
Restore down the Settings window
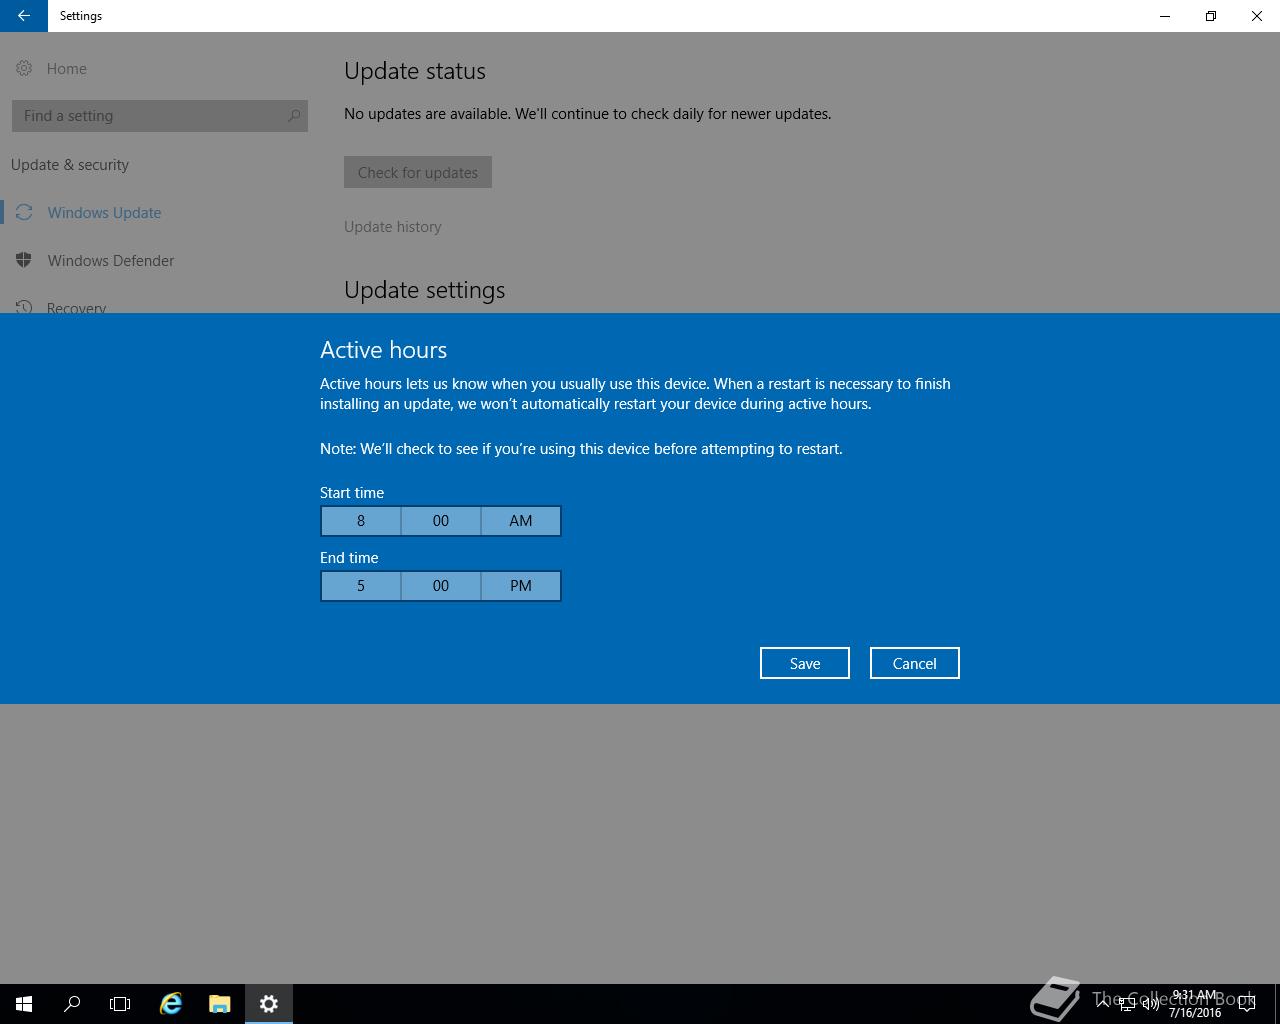1211,16
